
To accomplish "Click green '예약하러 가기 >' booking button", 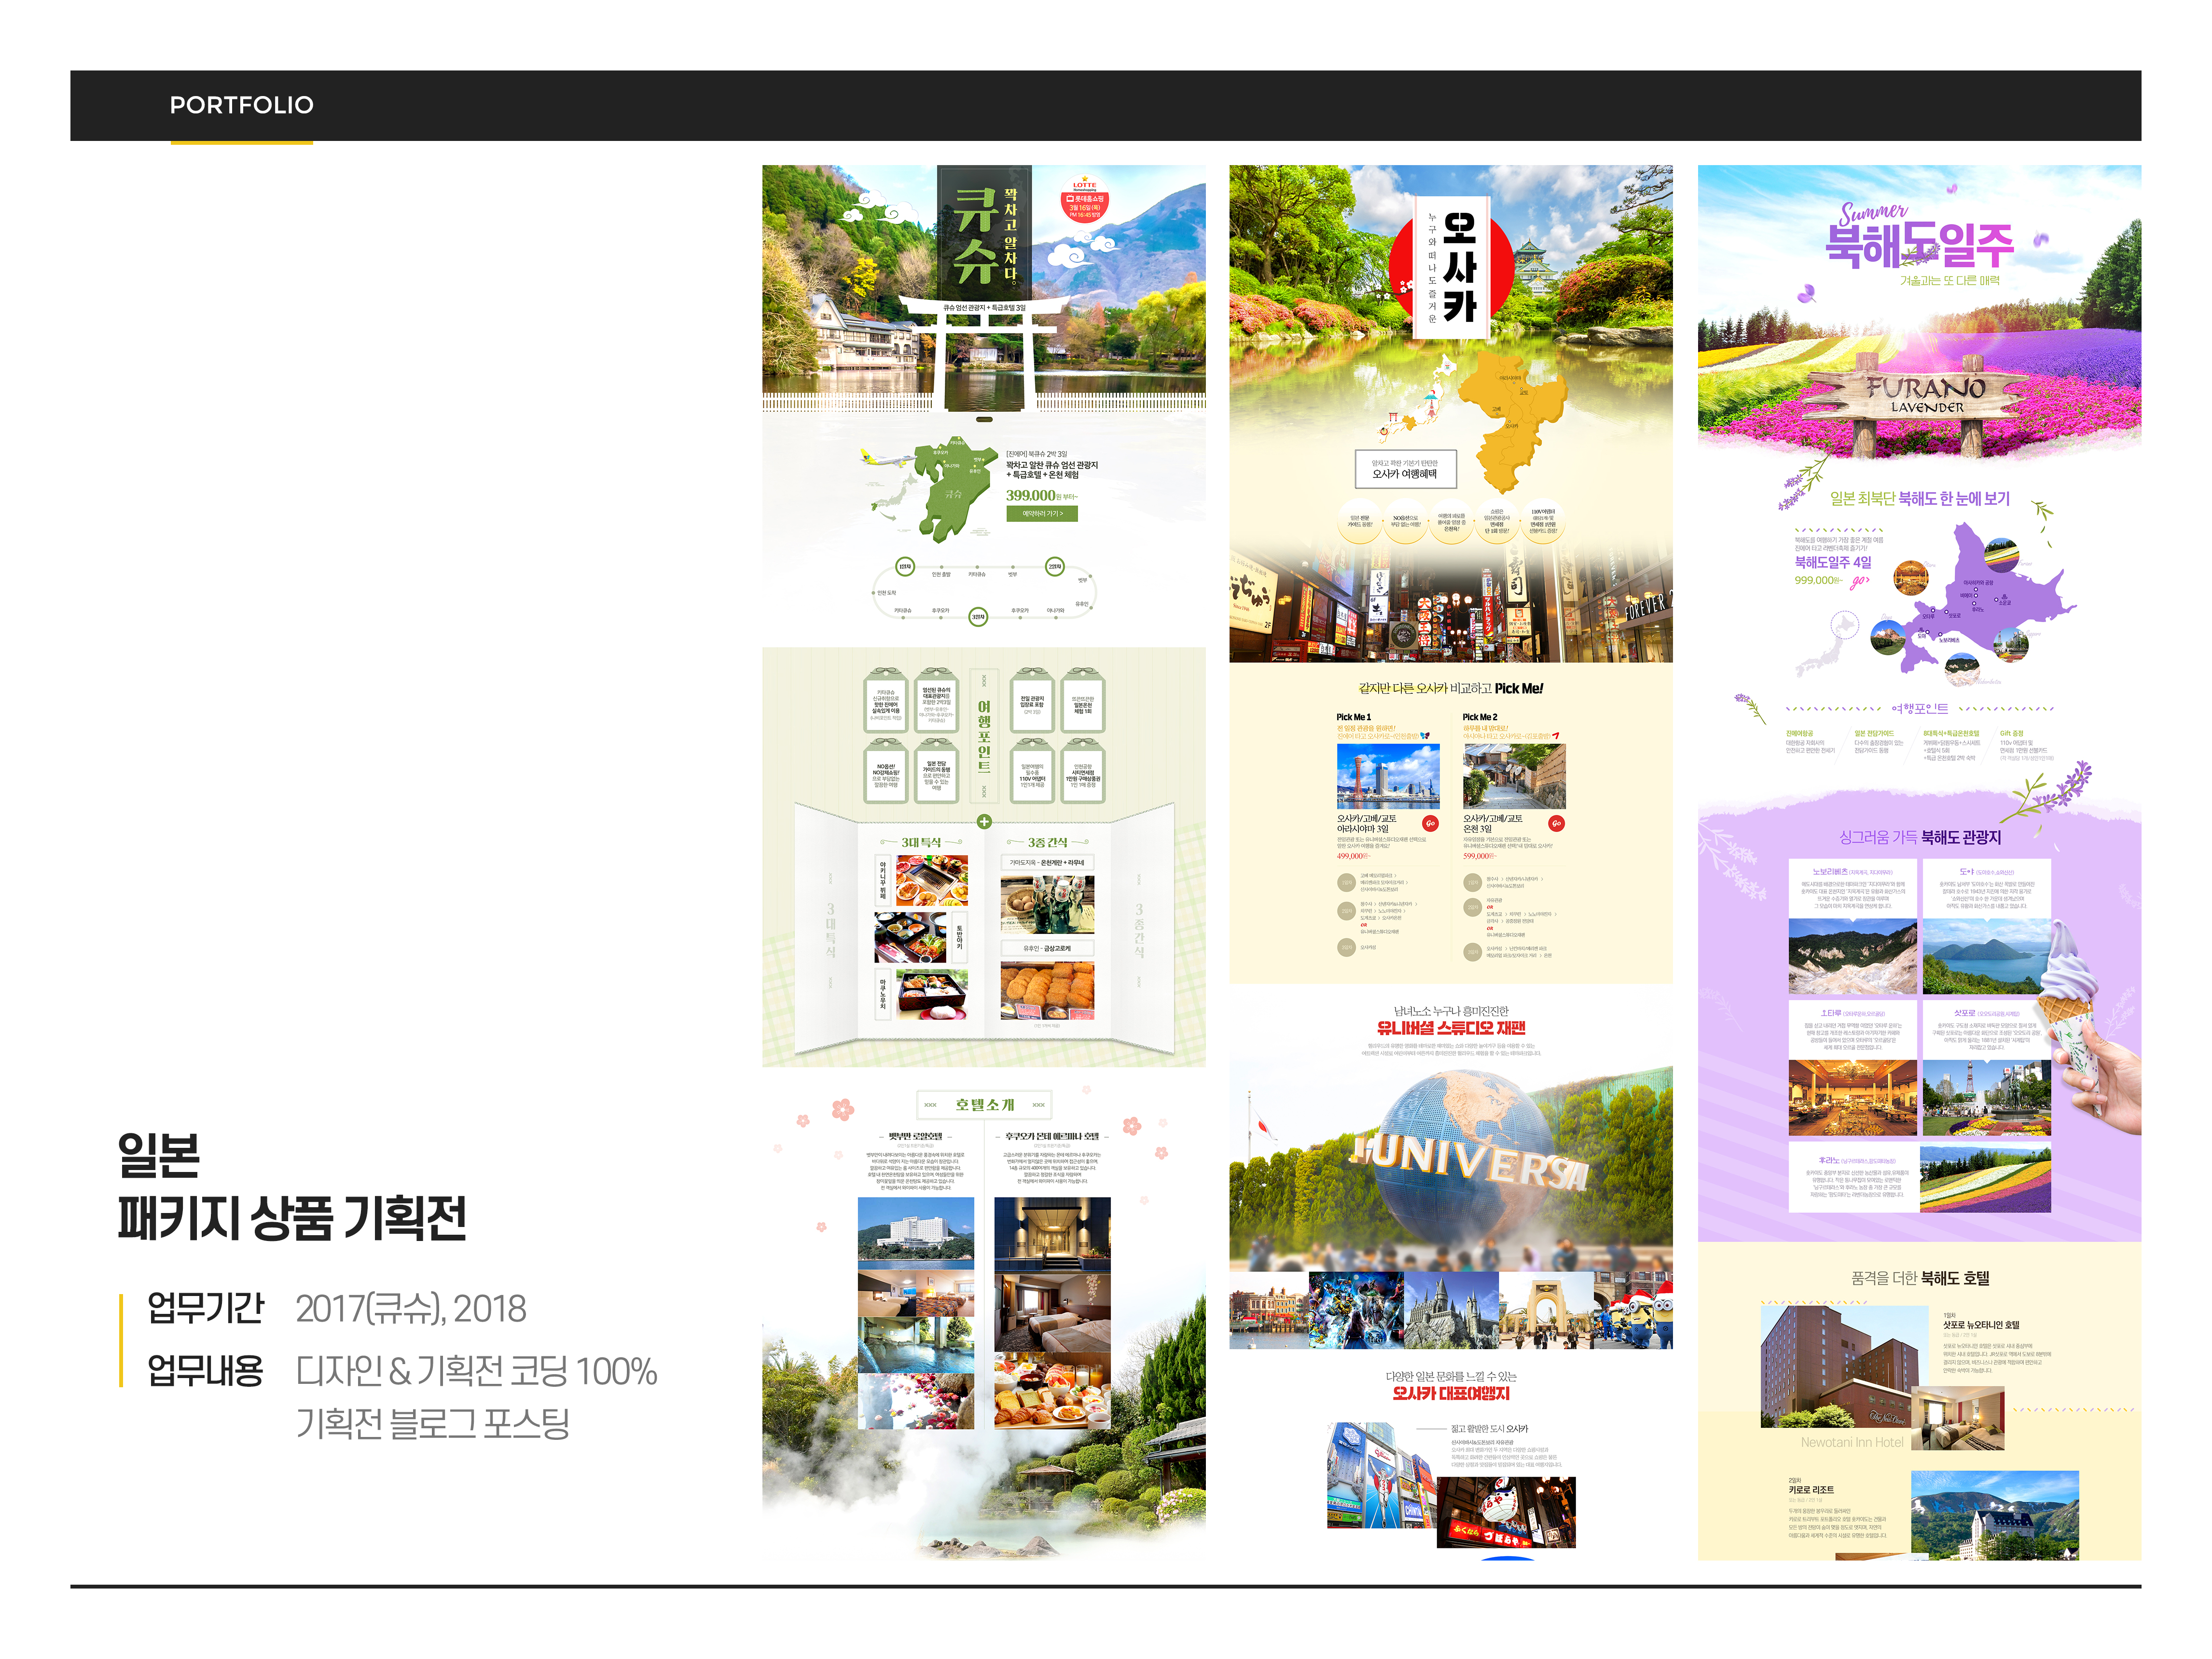I will [1041, 514].
